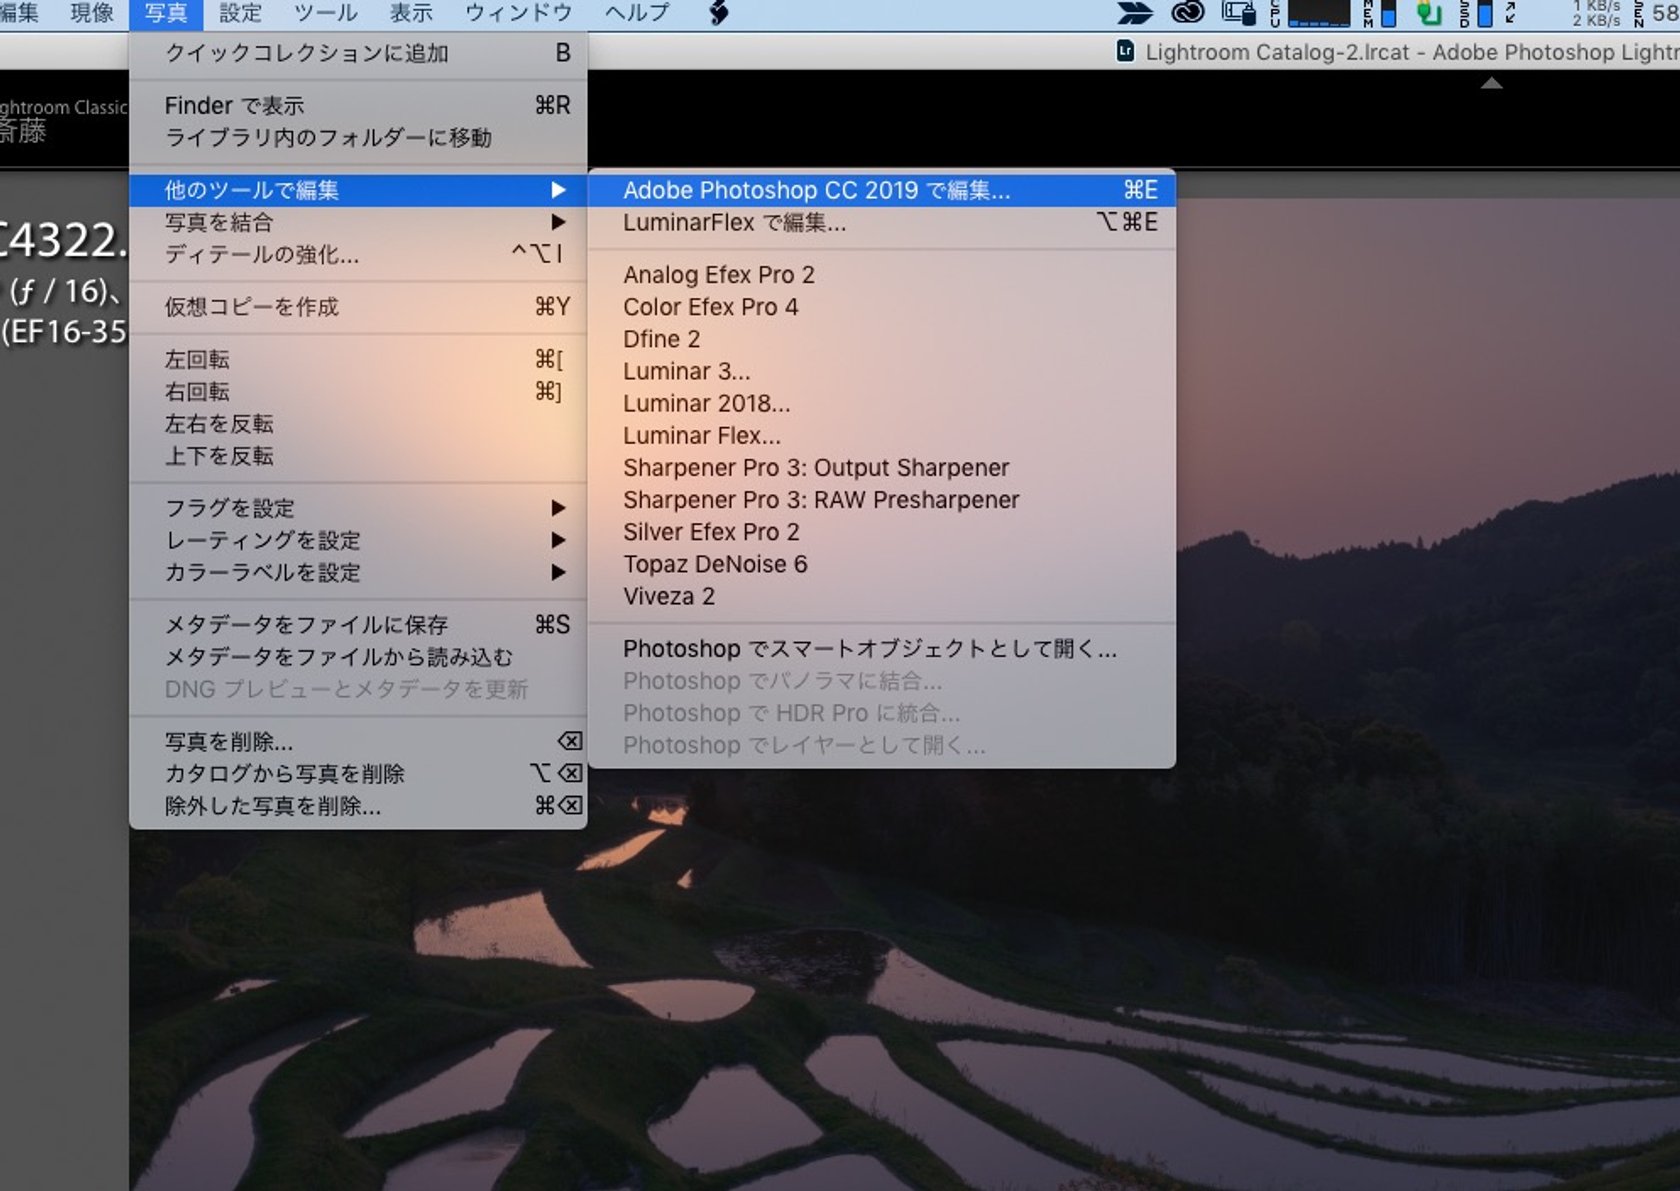The image size is (1680, 1191).
Task: Select Viveza 2
Action: (882, 596)
